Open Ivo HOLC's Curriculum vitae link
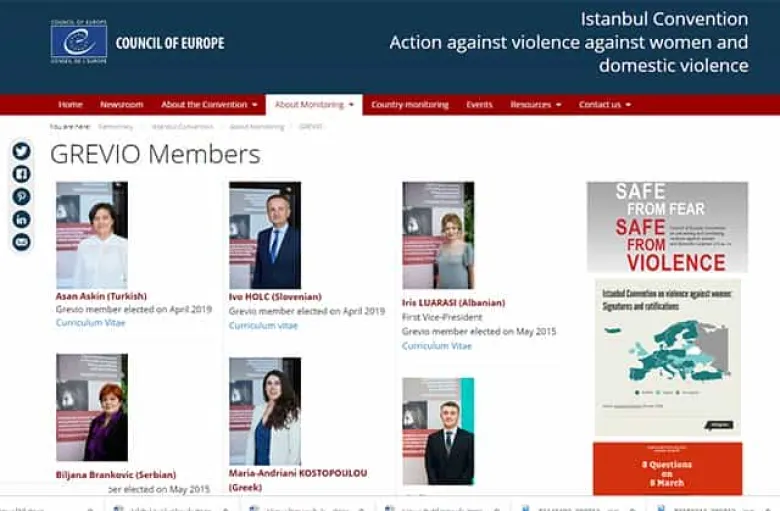This screenshot has width=780, height=511. click(x=263, y=325)
